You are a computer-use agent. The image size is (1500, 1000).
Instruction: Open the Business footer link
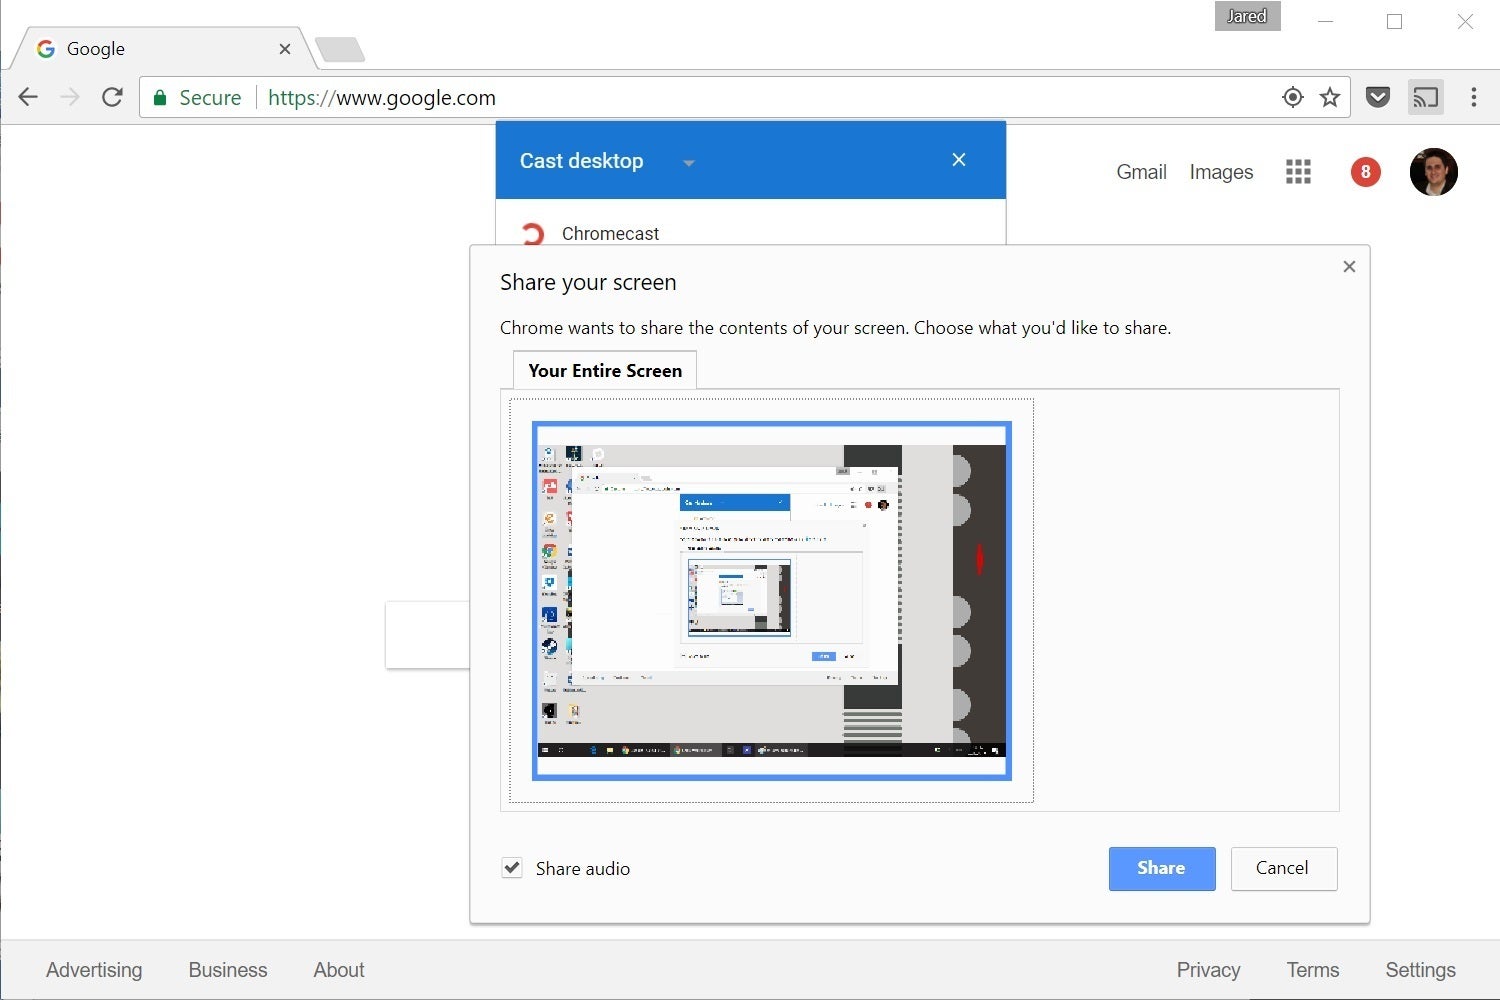(228, 970)
